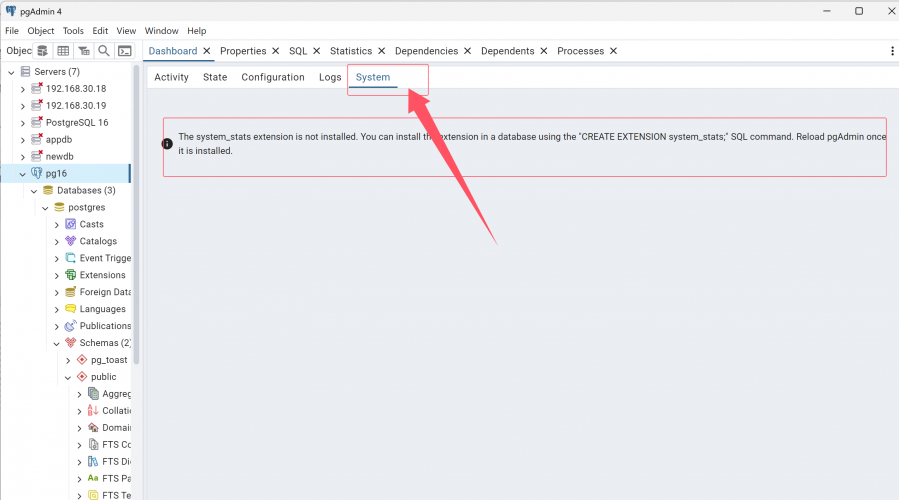Switch to the Statistics tab
Viewport: 899px width, 500px height.
click(x=351, y=51)
